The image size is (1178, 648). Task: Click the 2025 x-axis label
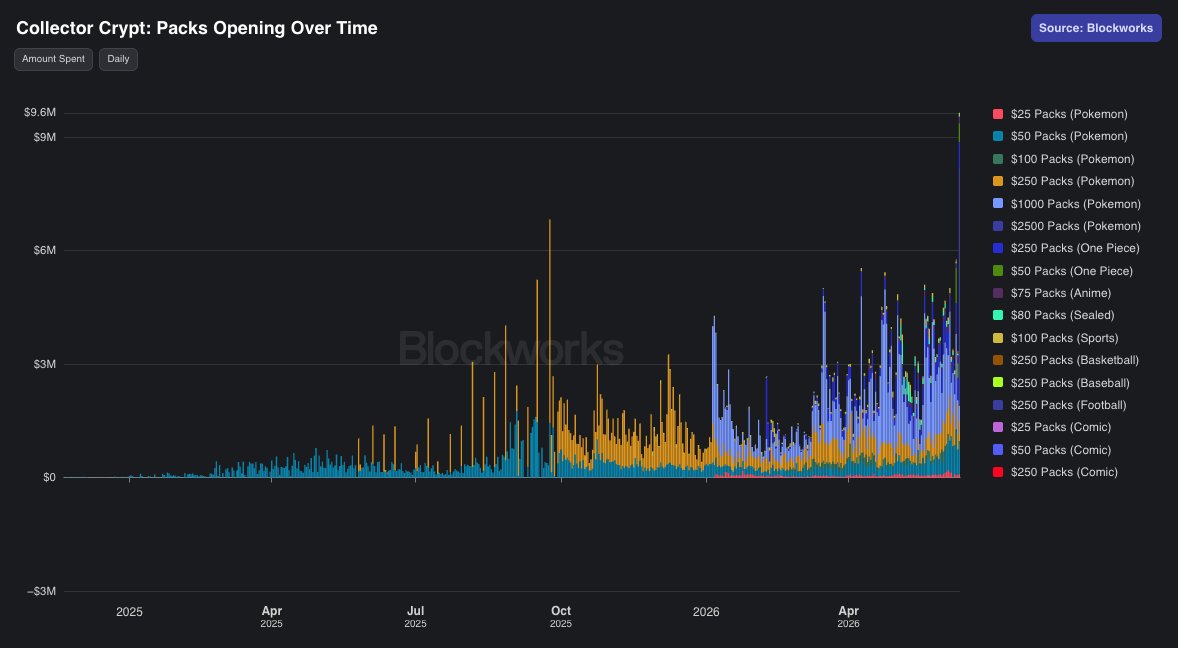point(129,612)
